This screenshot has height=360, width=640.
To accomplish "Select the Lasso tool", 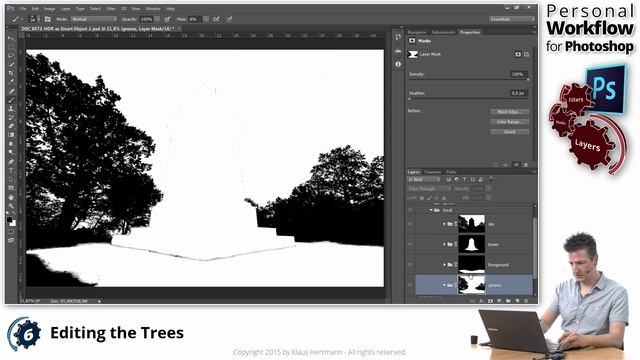I will 11,56.
